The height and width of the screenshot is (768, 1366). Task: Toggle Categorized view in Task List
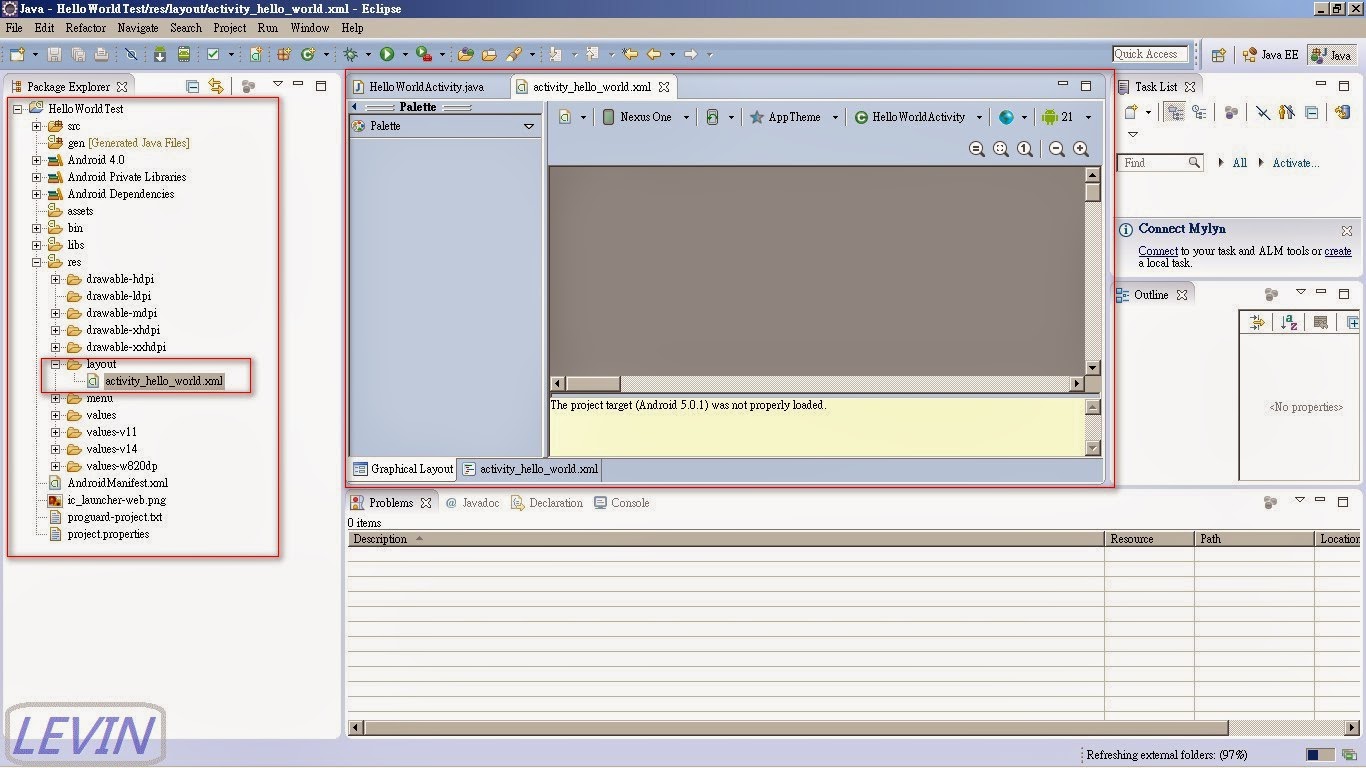(x=1176, y=113)
